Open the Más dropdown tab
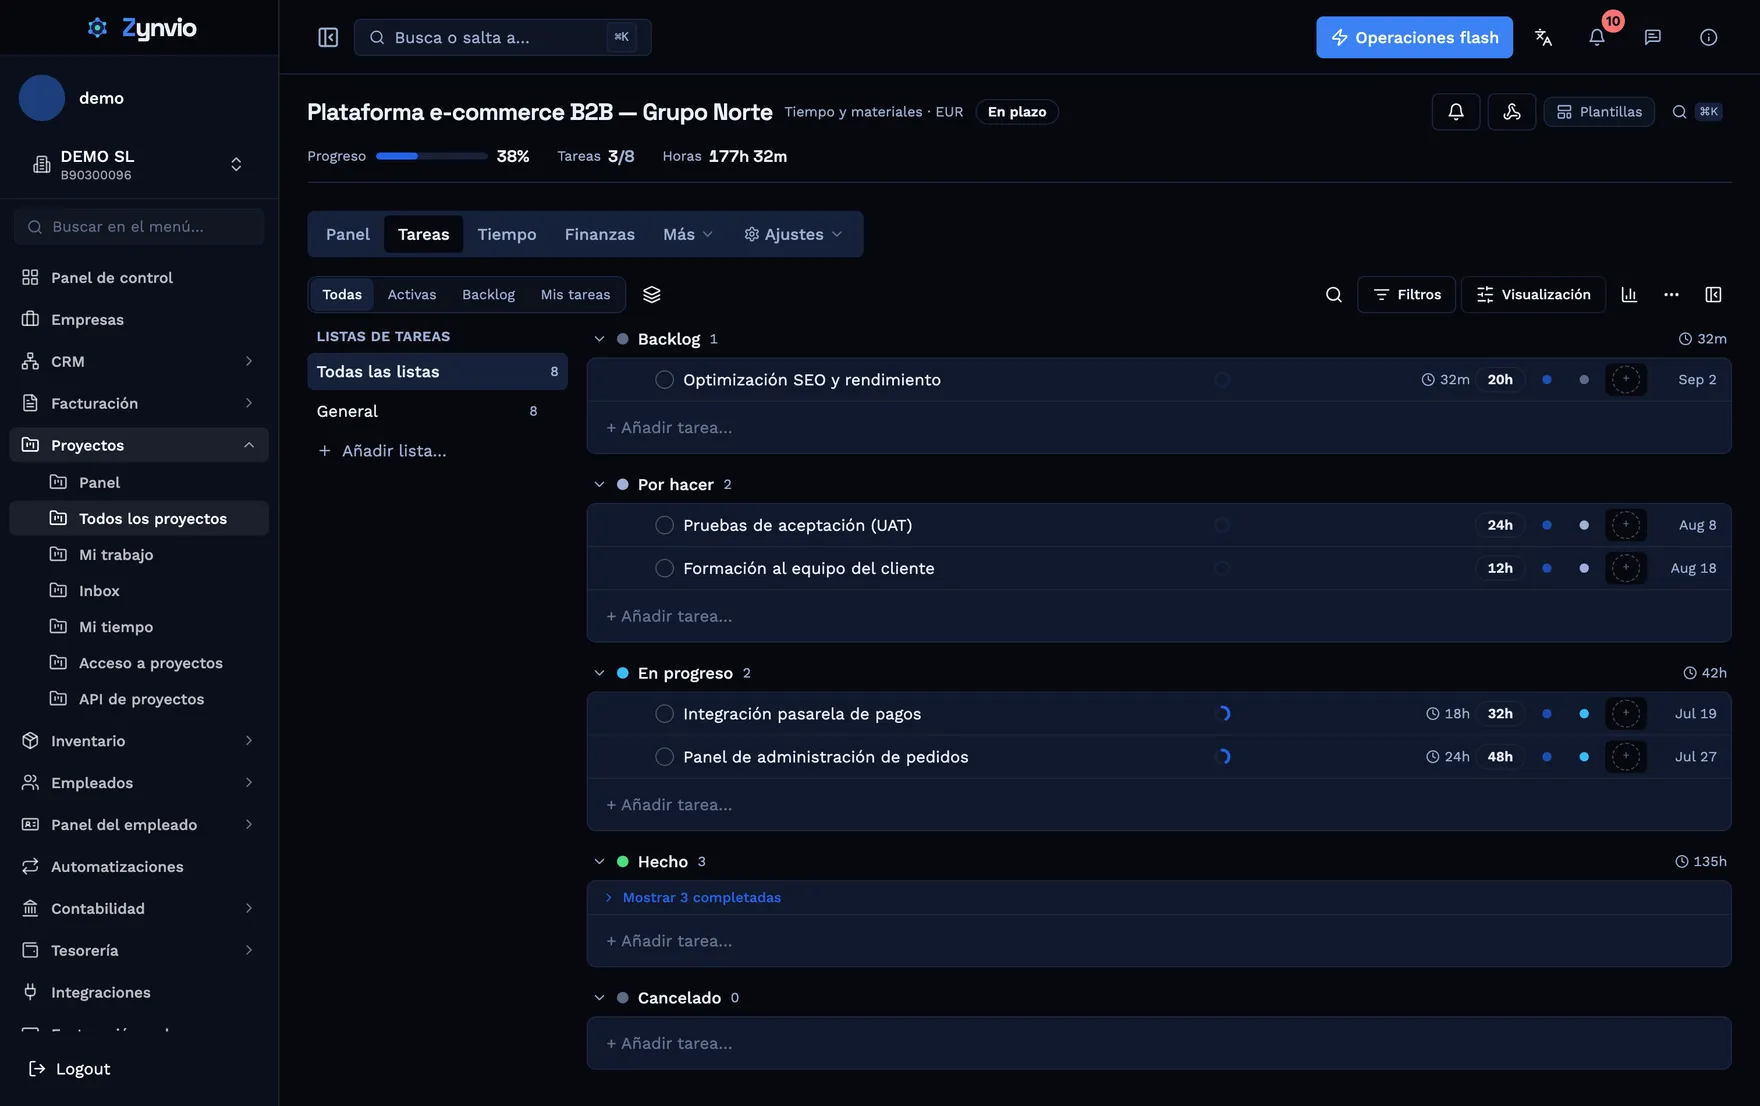This screenshot has width=1760, height=1106. [688, 234]
